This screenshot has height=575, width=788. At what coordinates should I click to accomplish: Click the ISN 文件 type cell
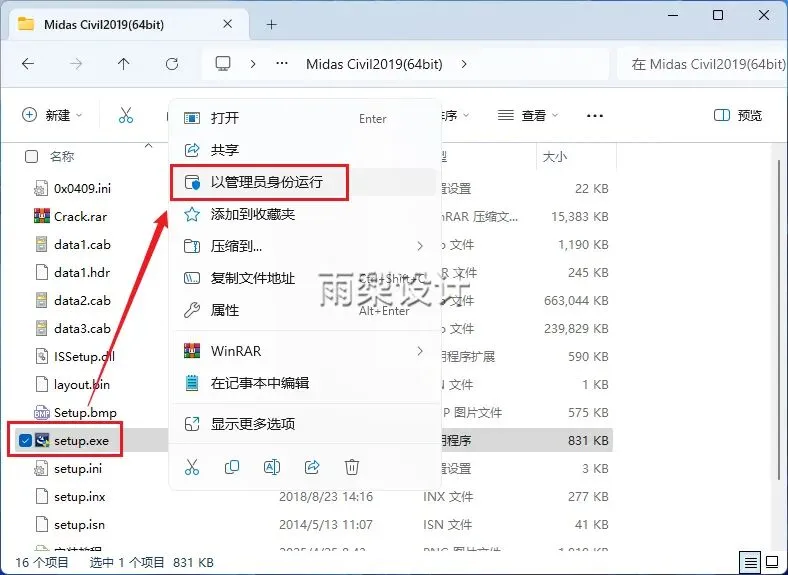pyautogui.click(x=447, y=525)
